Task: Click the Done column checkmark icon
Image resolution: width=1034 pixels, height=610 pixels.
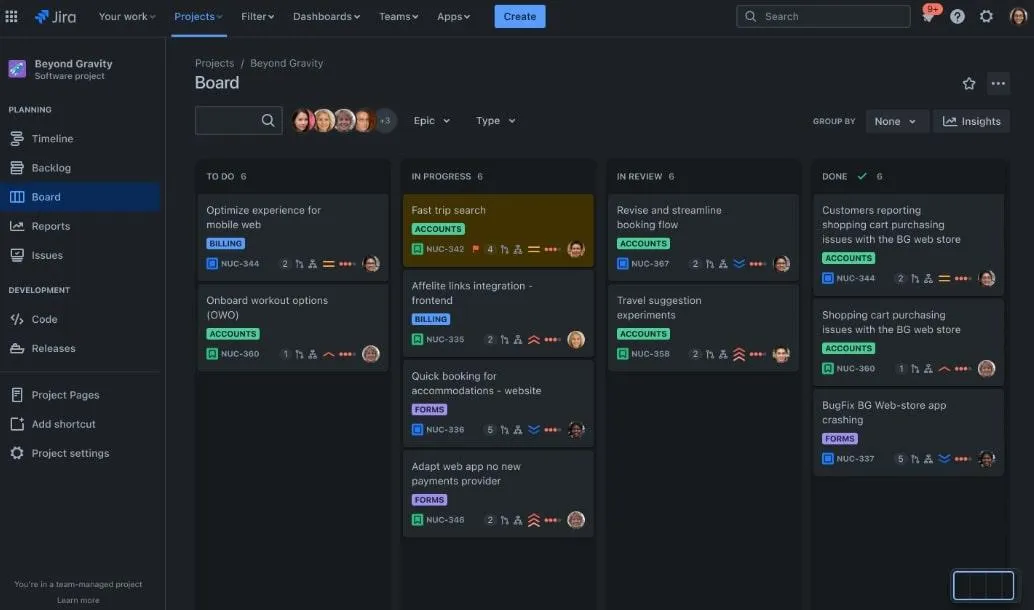Action: click(862, 176)
